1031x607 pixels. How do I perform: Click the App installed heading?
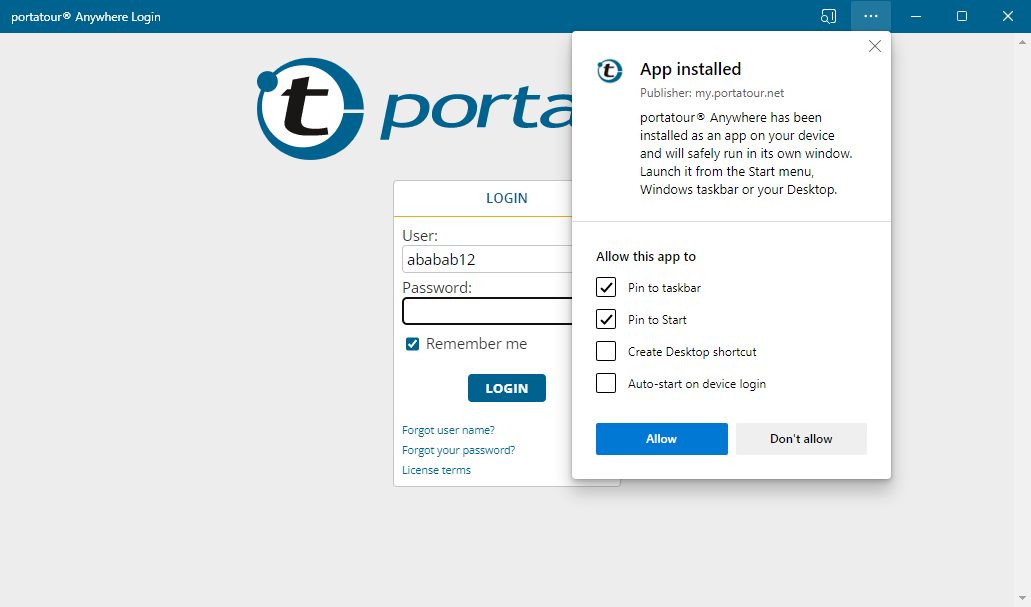(690, 69)
